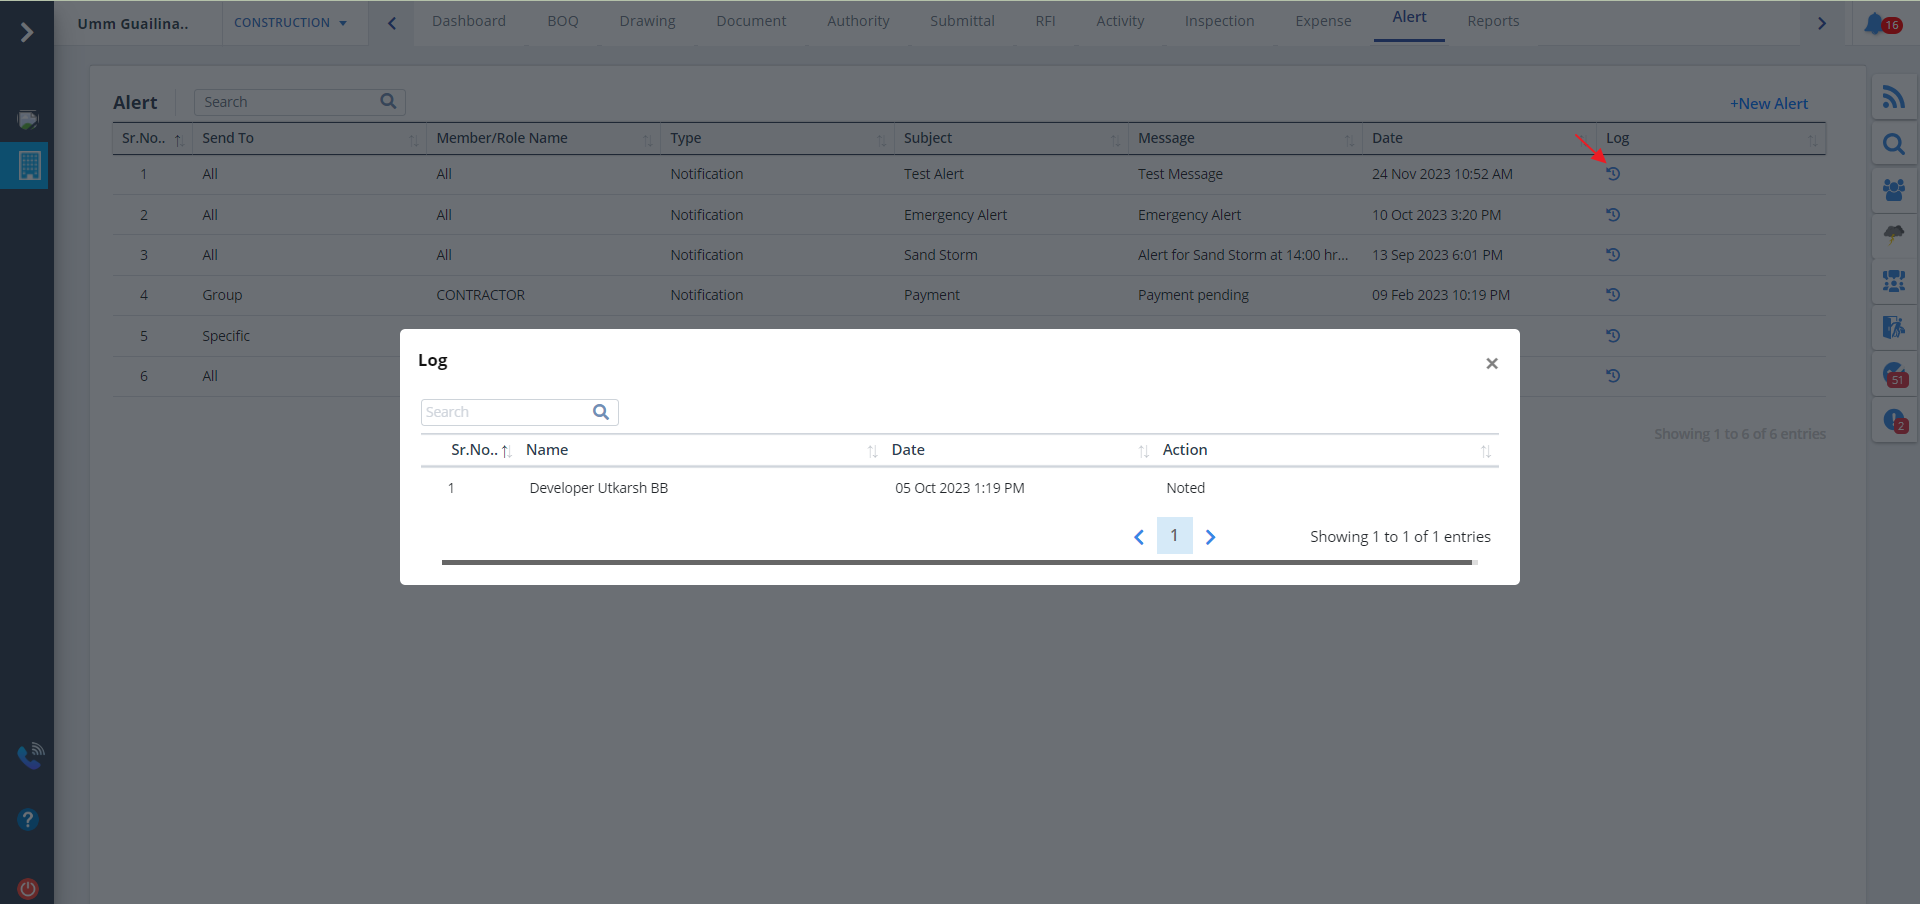Click the building icon in left sidebar
Image resolution: width=1920 pixels, height=904 pixels.
(29, 166)
